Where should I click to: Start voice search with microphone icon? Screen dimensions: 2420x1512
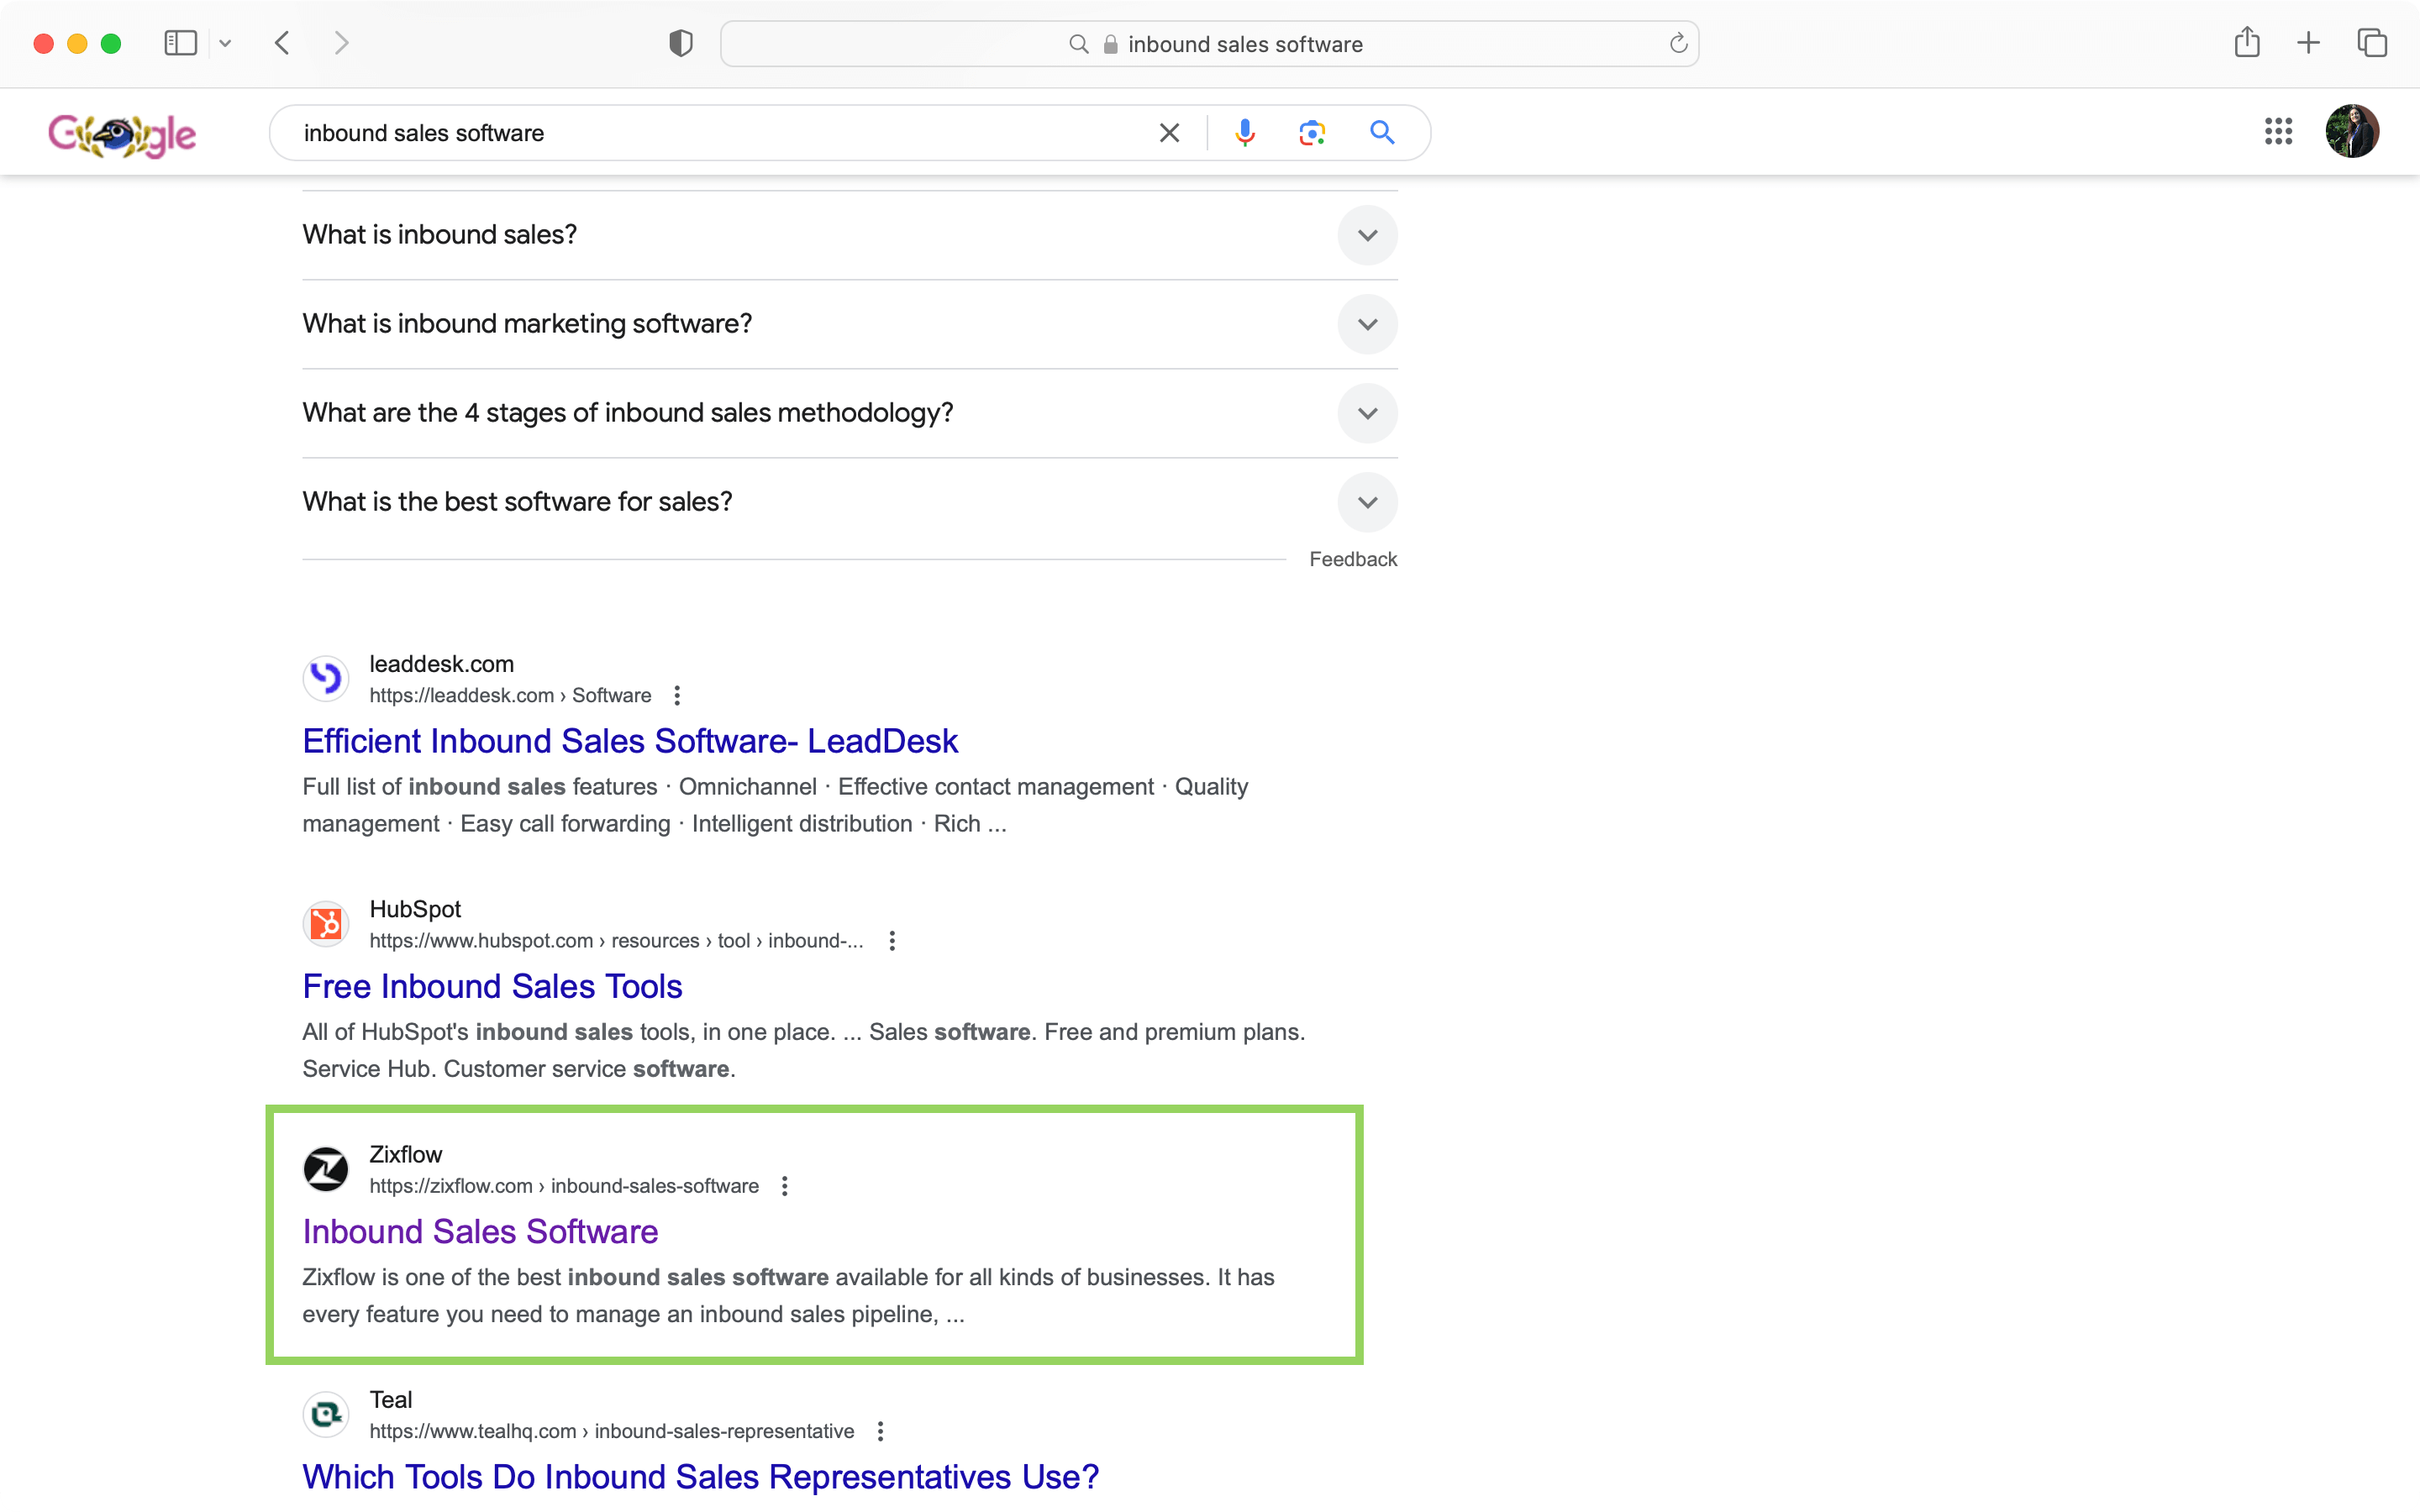1244,133
